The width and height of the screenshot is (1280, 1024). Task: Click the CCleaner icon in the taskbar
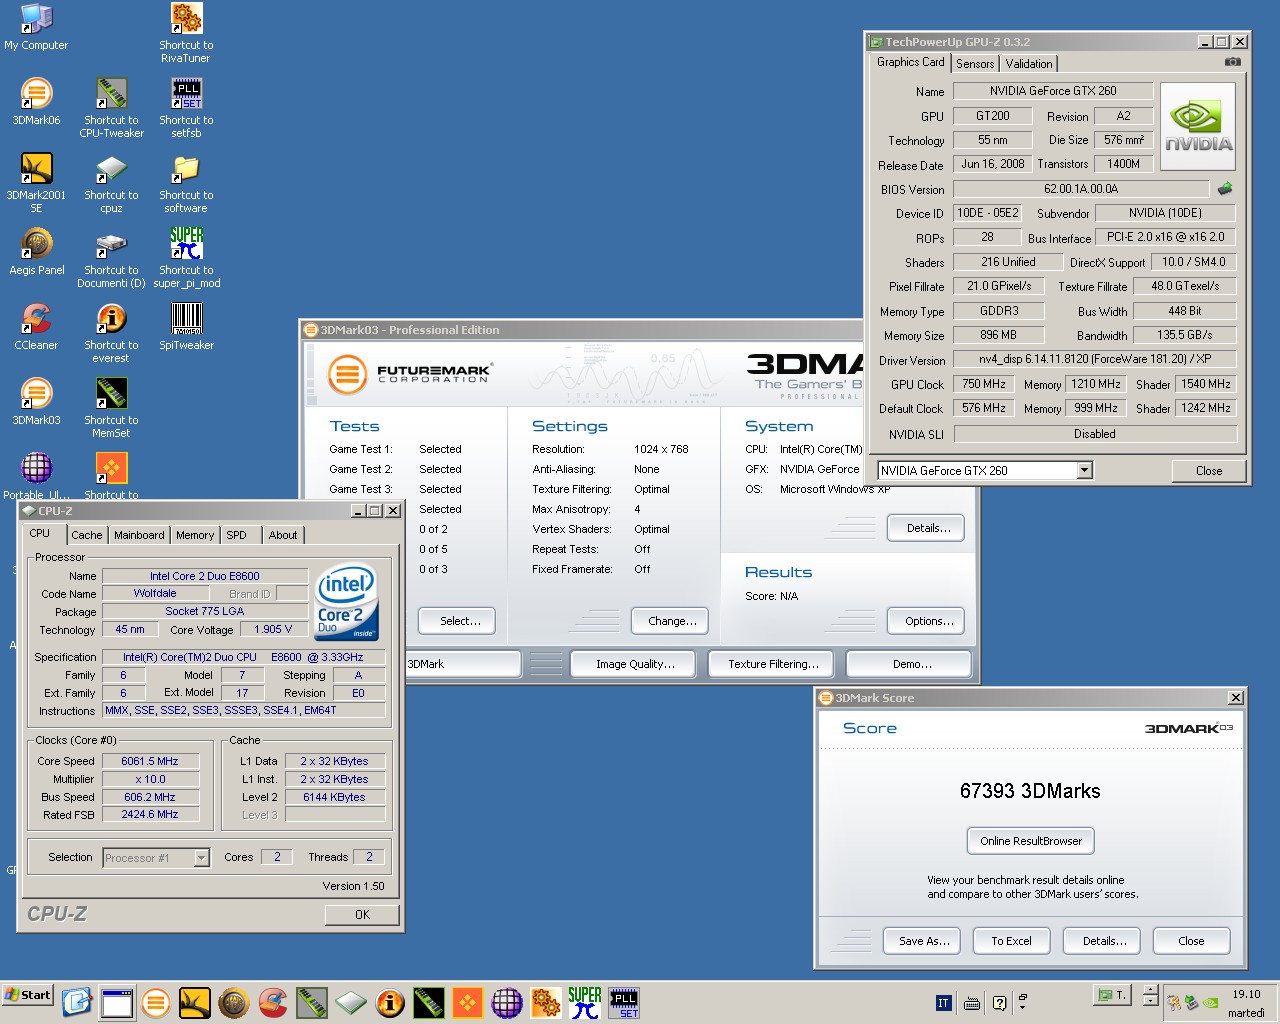point(272,1002)
